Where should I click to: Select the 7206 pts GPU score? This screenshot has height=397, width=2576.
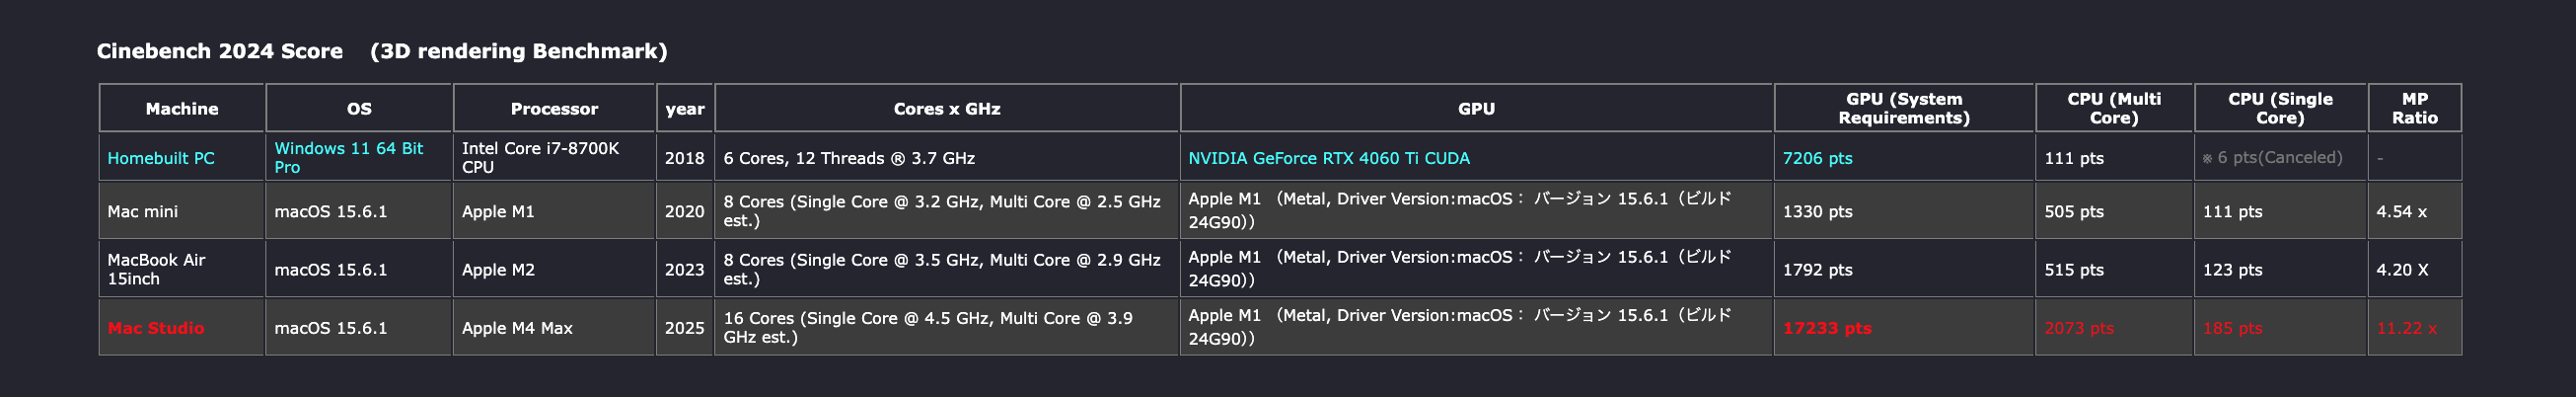pos(1817,158)
